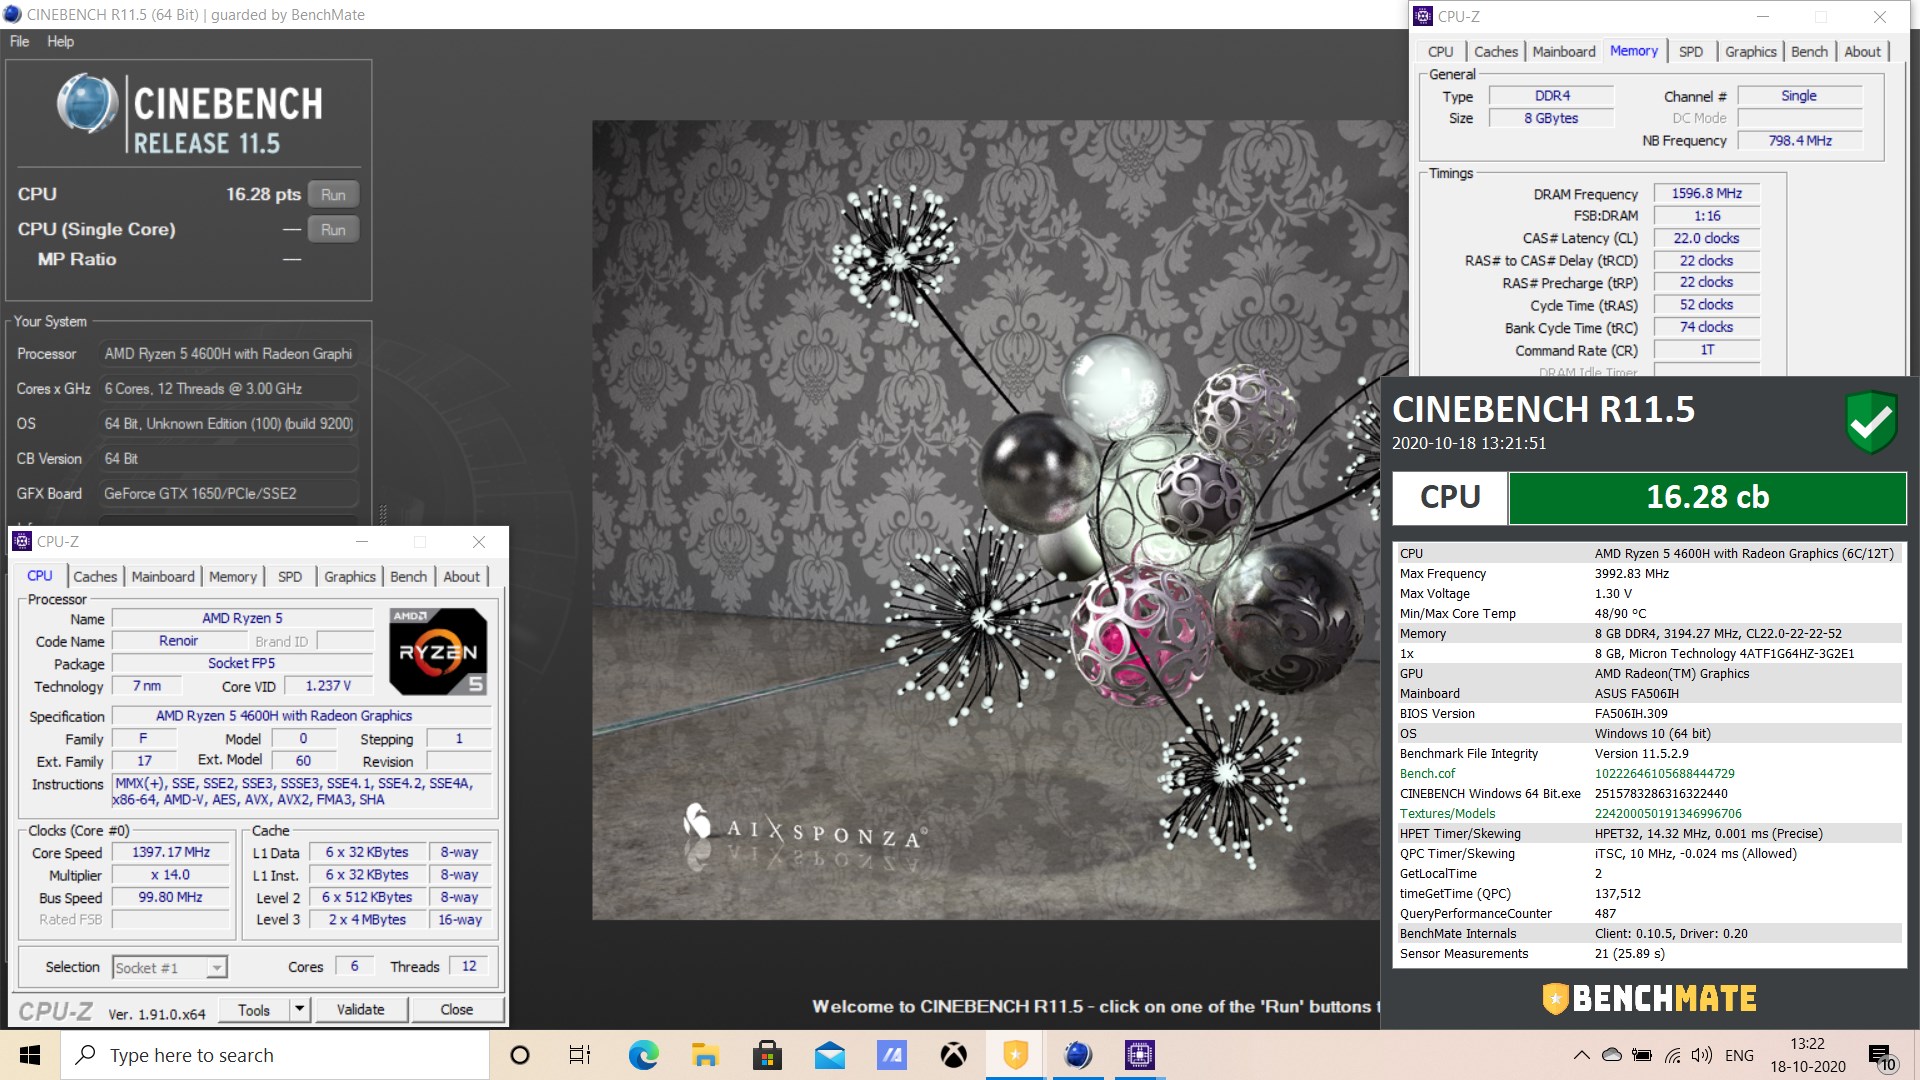Open Xbox app from the taskbar
The image size is (1920, 1080).
953,1055
